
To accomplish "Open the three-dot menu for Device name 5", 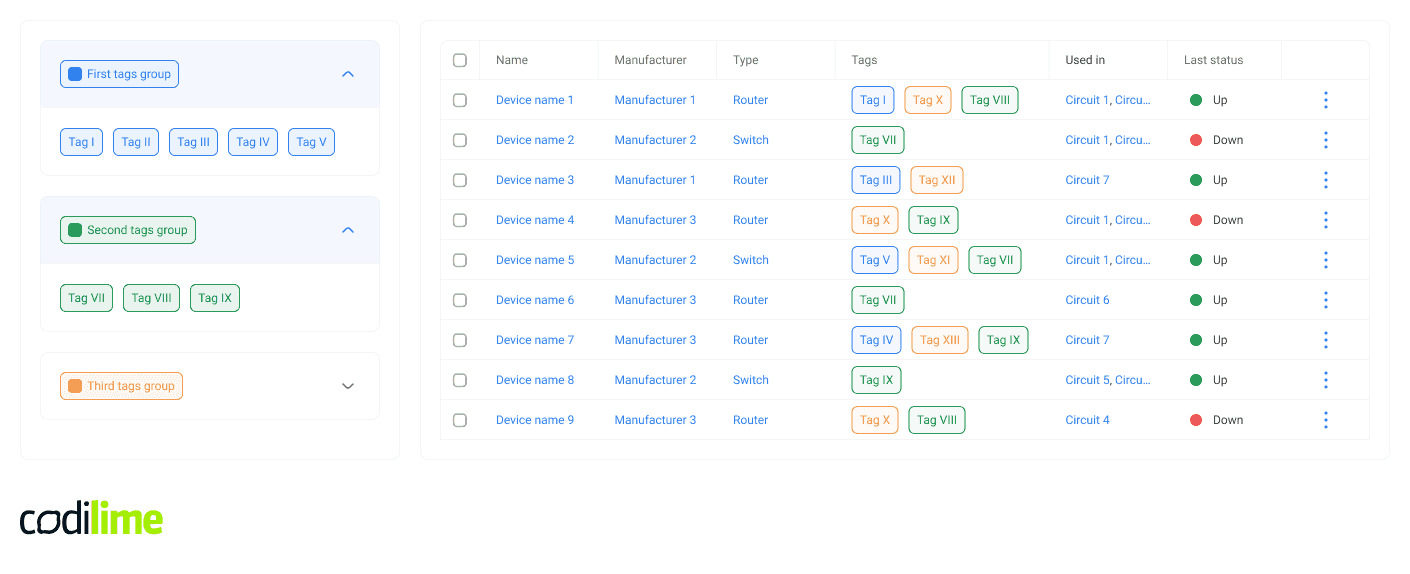I will coord(1325,260).
